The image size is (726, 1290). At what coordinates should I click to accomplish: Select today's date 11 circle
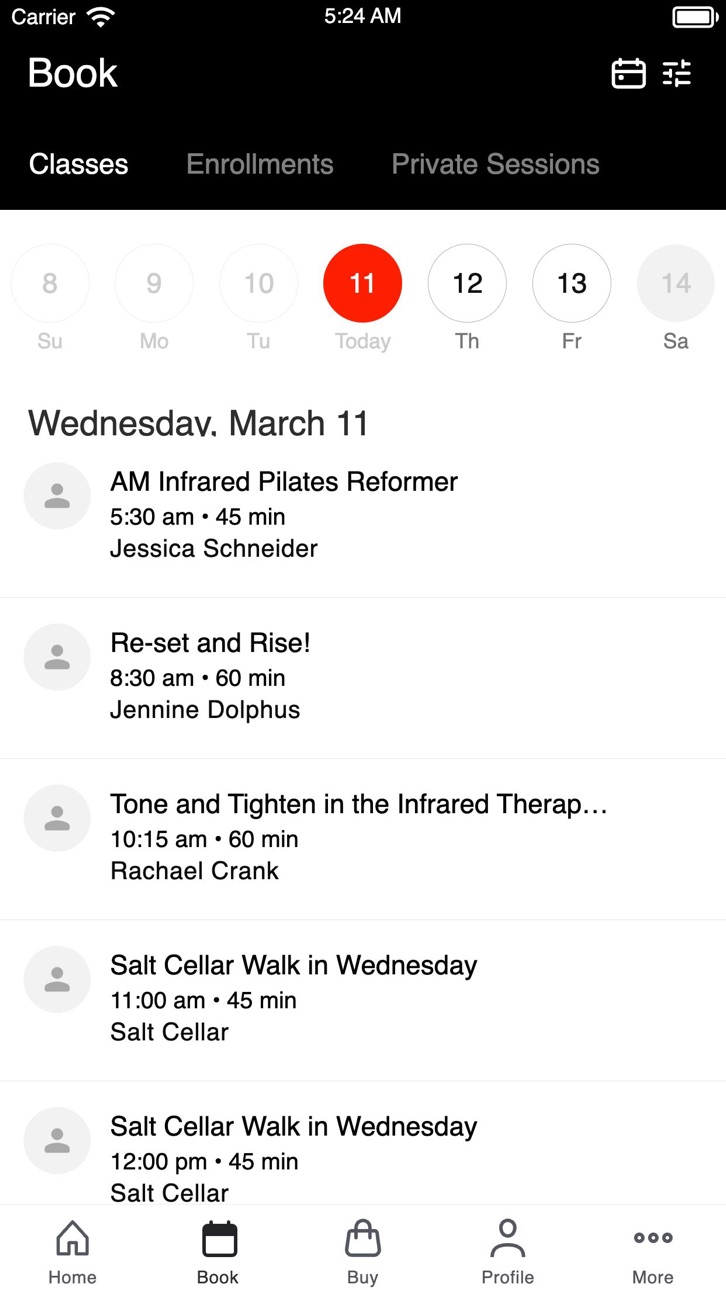click(x=363, y=283)
